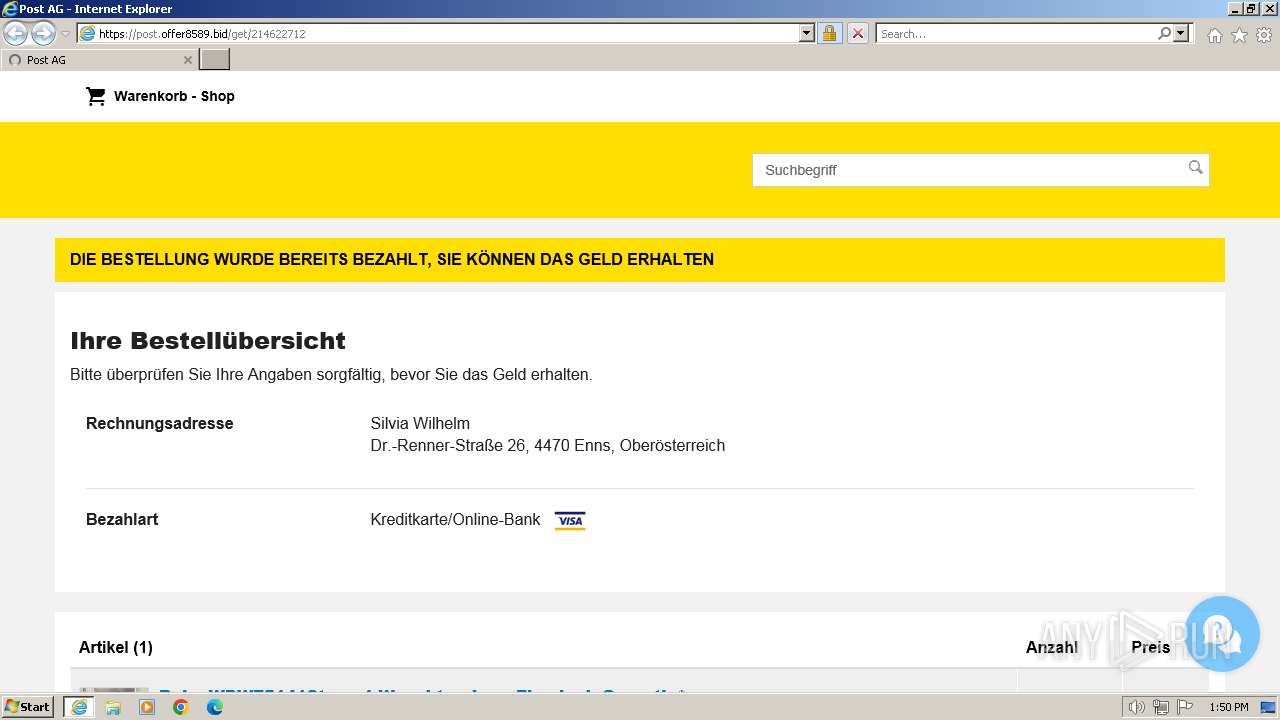Click the security lock icon

(829, 34)
